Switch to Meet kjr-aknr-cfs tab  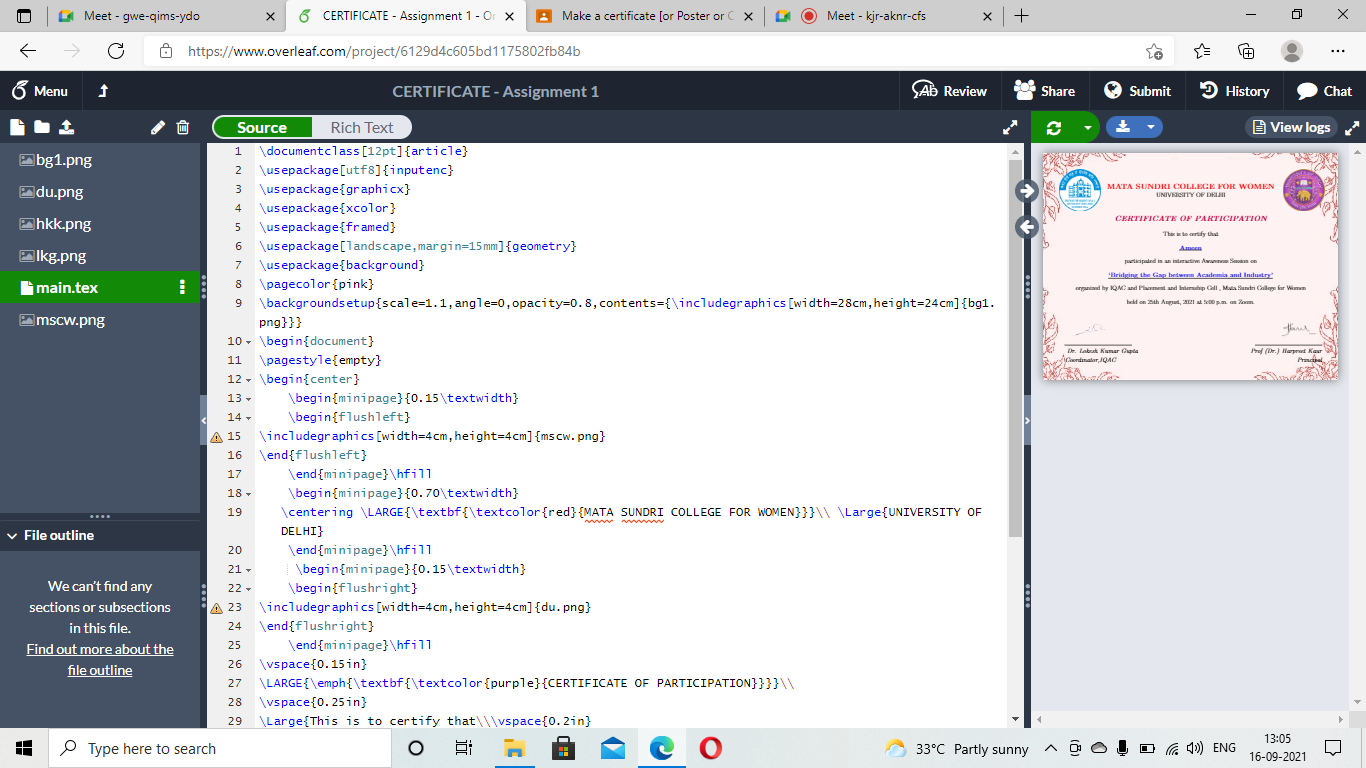(884, 16)
